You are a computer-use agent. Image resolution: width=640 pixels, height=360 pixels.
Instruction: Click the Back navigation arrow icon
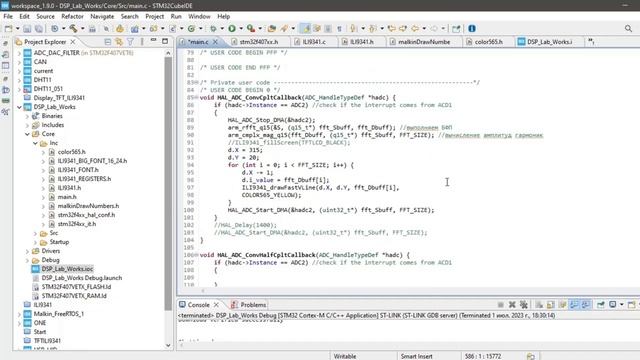[415, 29]
